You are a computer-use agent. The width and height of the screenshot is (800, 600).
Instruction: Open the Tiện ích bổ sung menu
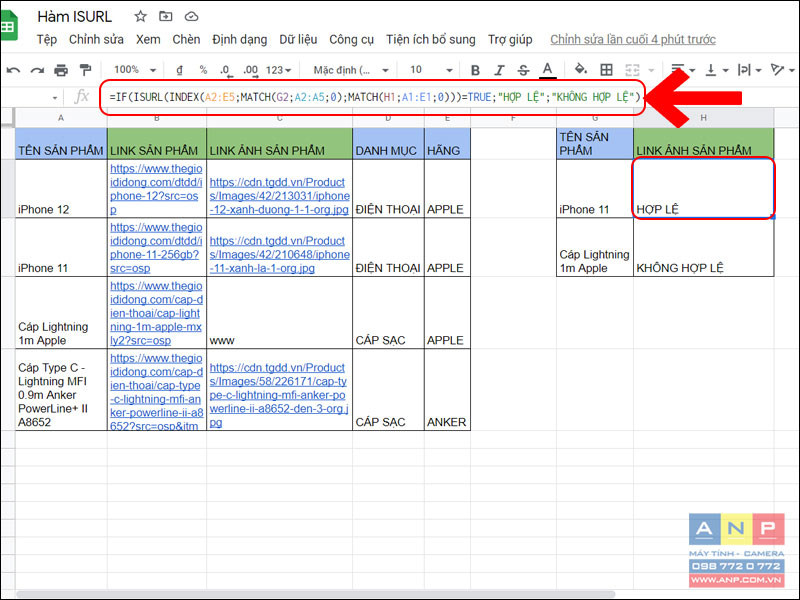coord(431,39)
